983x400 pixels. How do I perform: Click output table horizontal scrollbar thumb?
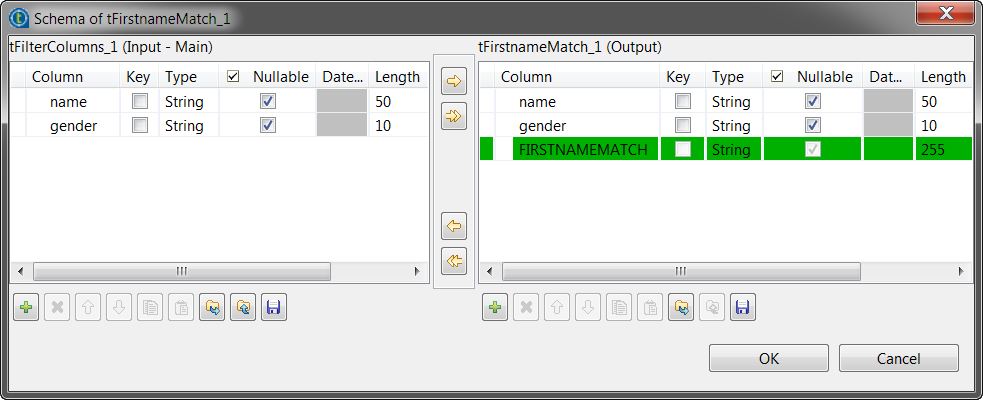tap(681, 271)
